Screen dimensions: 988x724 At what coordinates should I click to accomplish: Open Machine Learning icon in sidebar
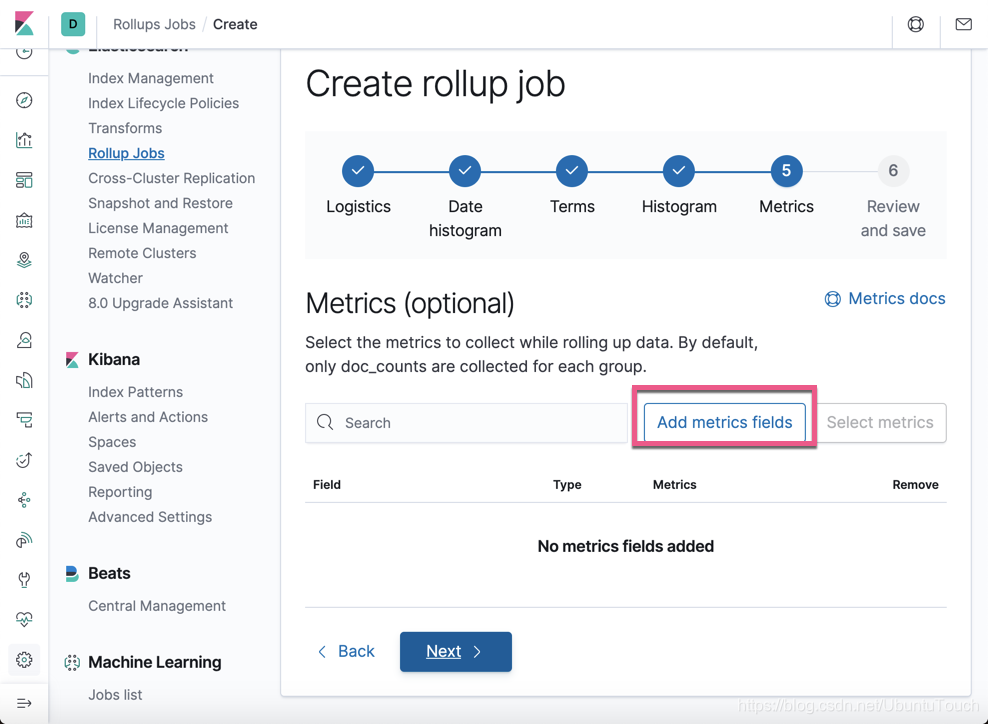tap(24, 300)
